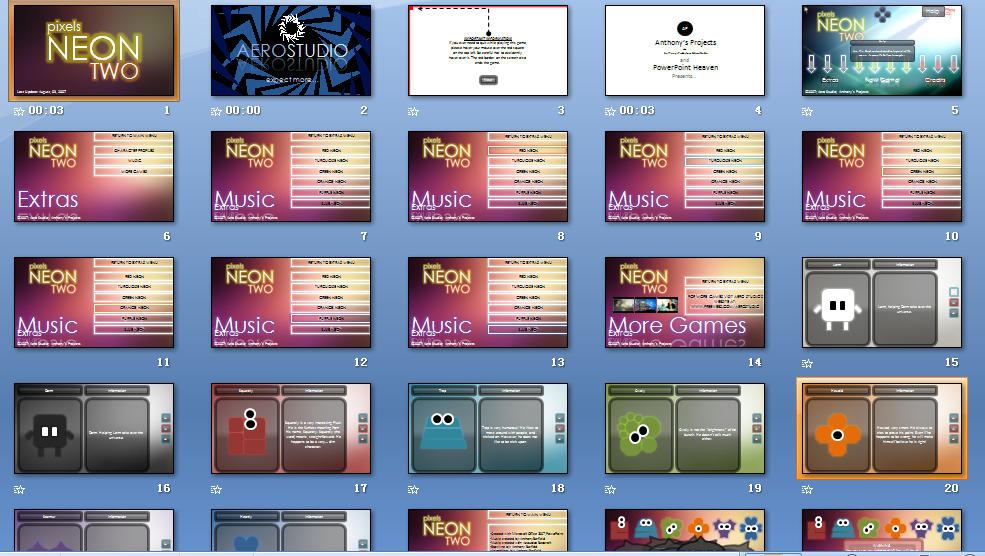985x556 pixels.
Task: Select the Neon Two credits slide in bottom row
Action: (x=488, y=530)
